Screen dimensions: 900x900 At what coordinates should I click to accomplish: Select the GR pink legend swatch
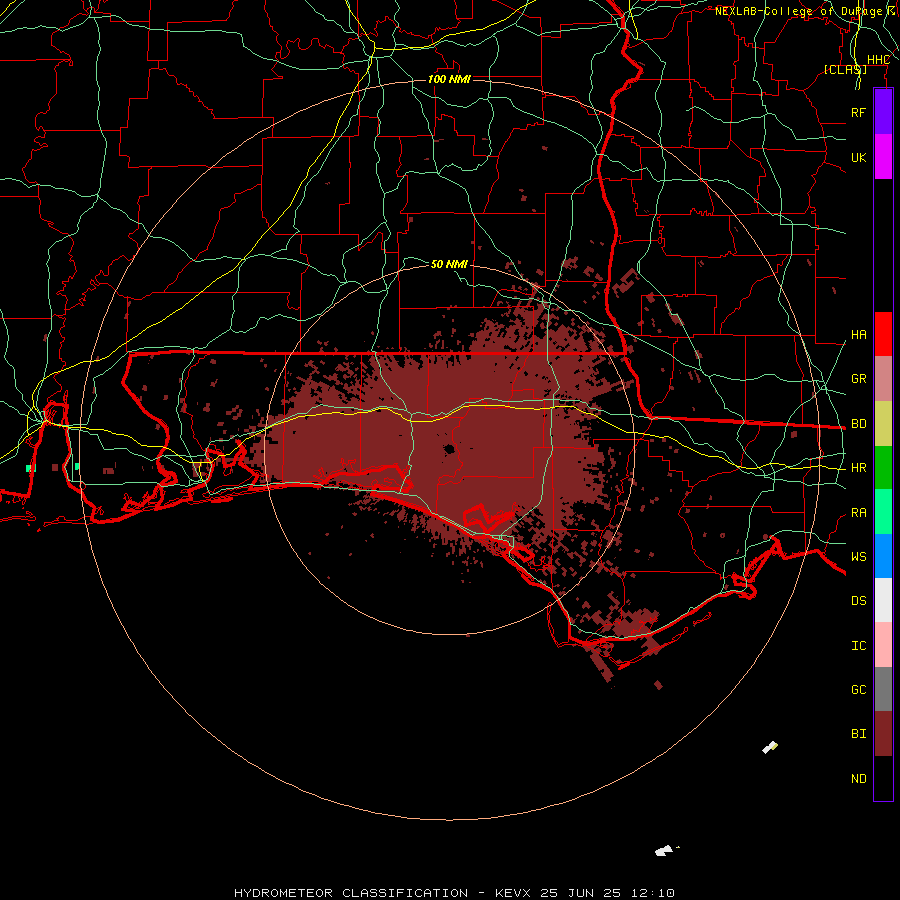883,379
